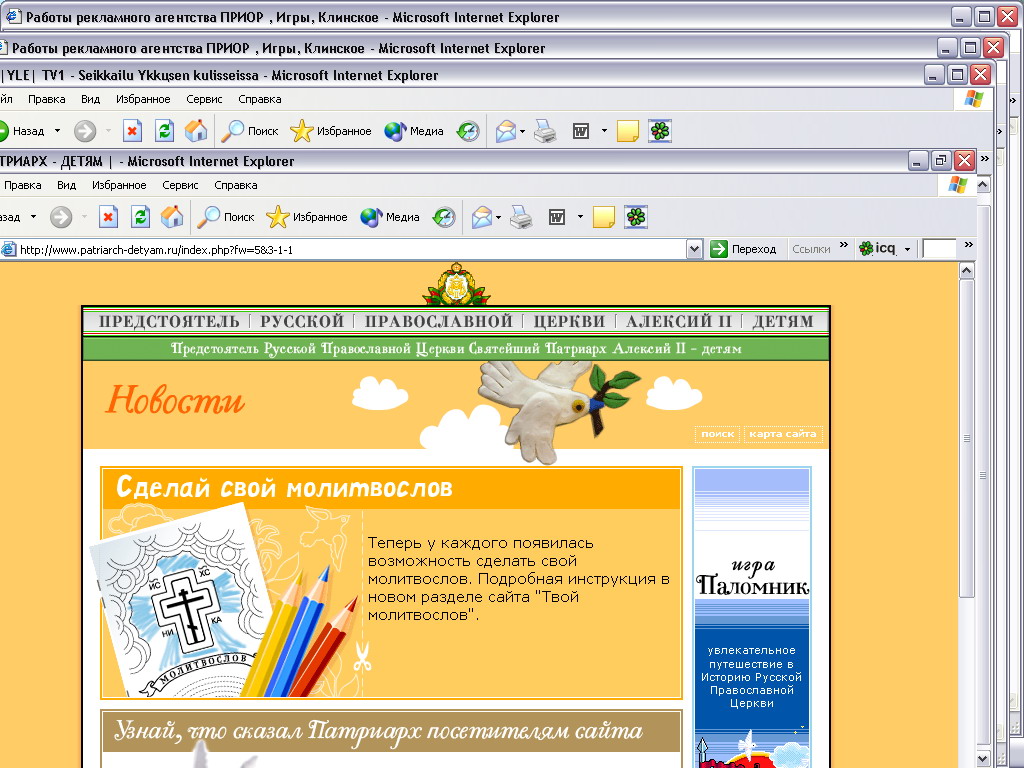Click поиск link on web page
The width and height of the screenshot is (1024, 768).
717,434
